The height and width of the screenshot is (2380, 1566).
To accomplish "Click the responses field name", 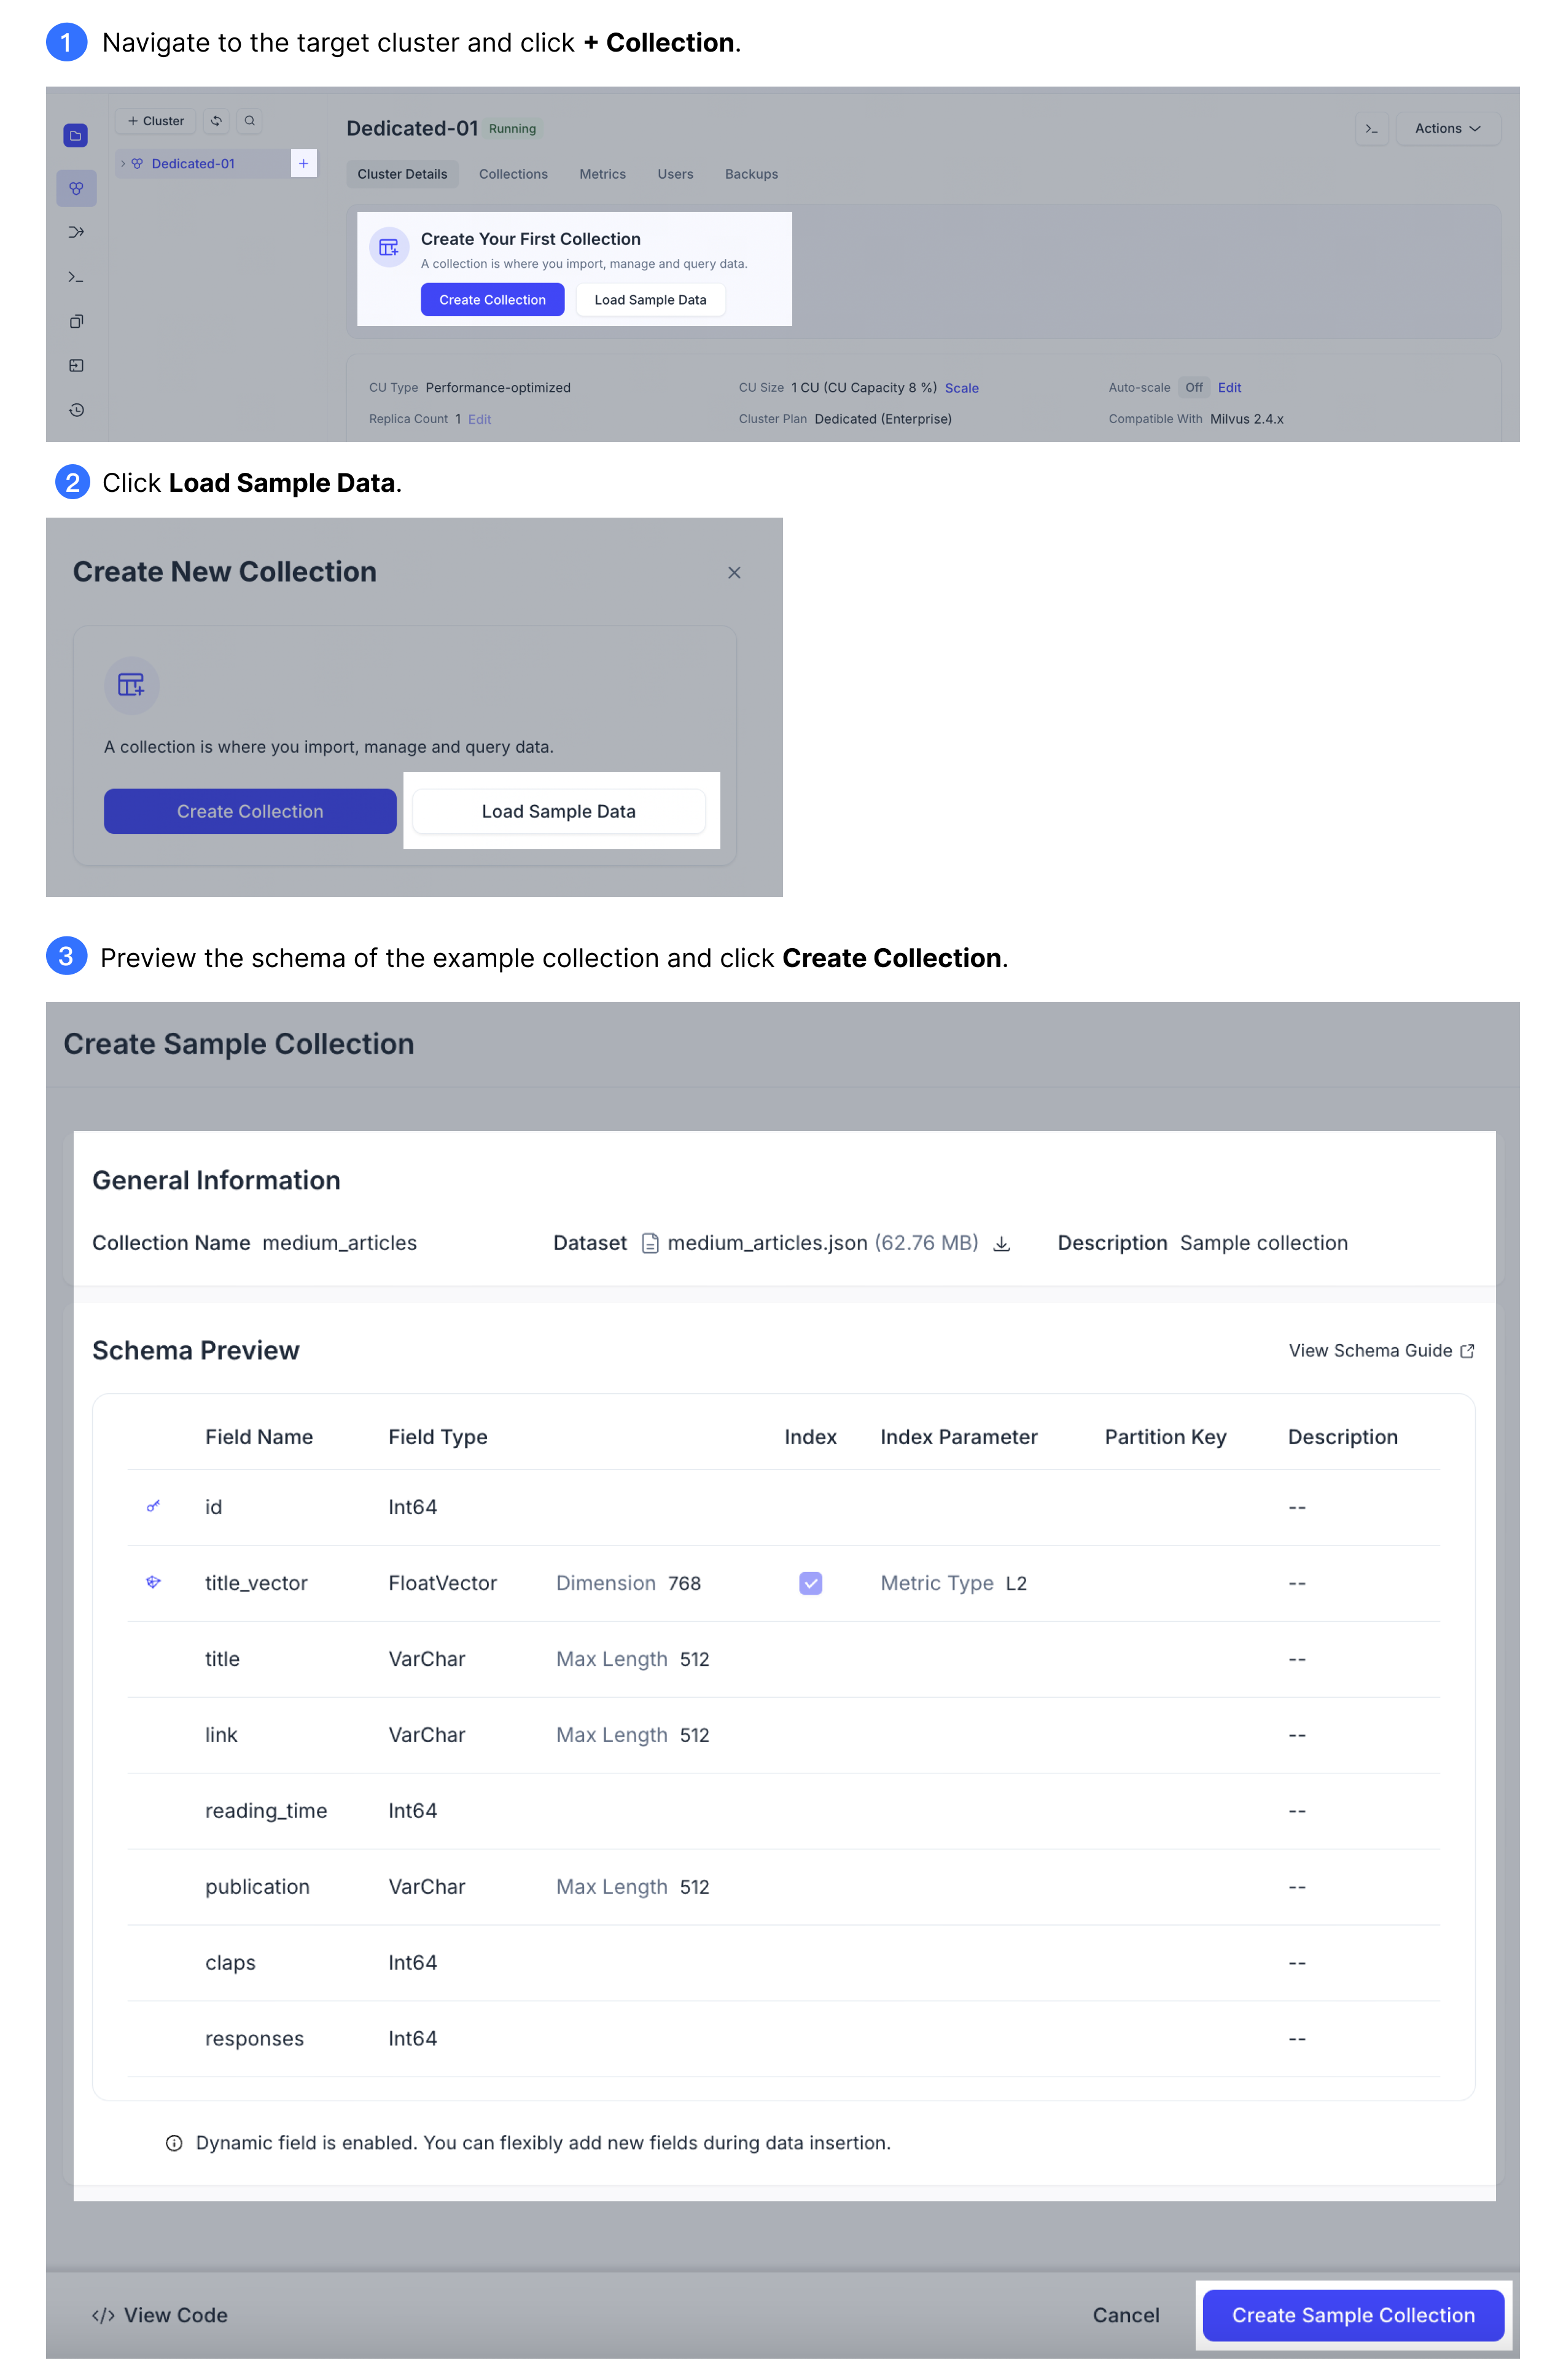I will (254, 2039).
